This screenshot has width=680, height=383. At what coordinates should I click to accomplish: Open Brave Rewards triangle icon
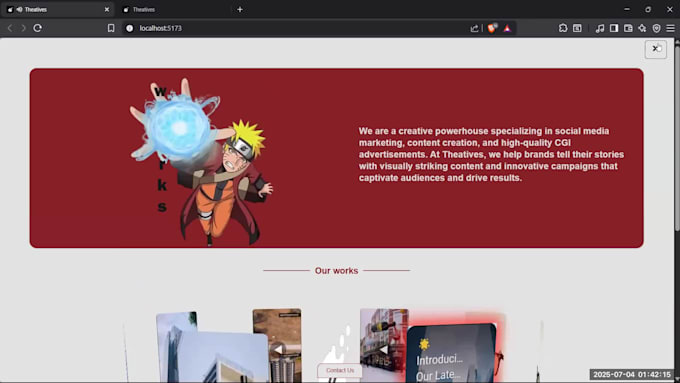(x=507, y=29)
